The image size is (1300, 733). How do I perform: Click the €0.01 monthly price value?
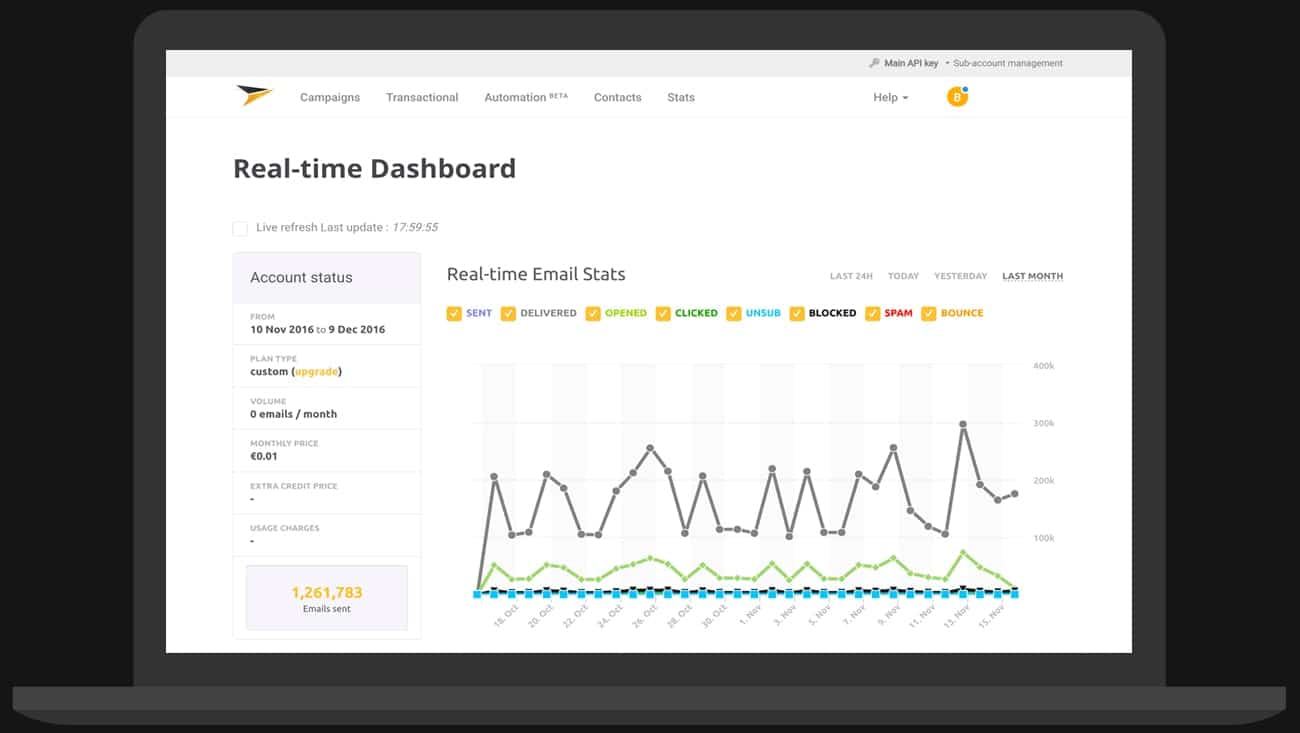point(264,456)
